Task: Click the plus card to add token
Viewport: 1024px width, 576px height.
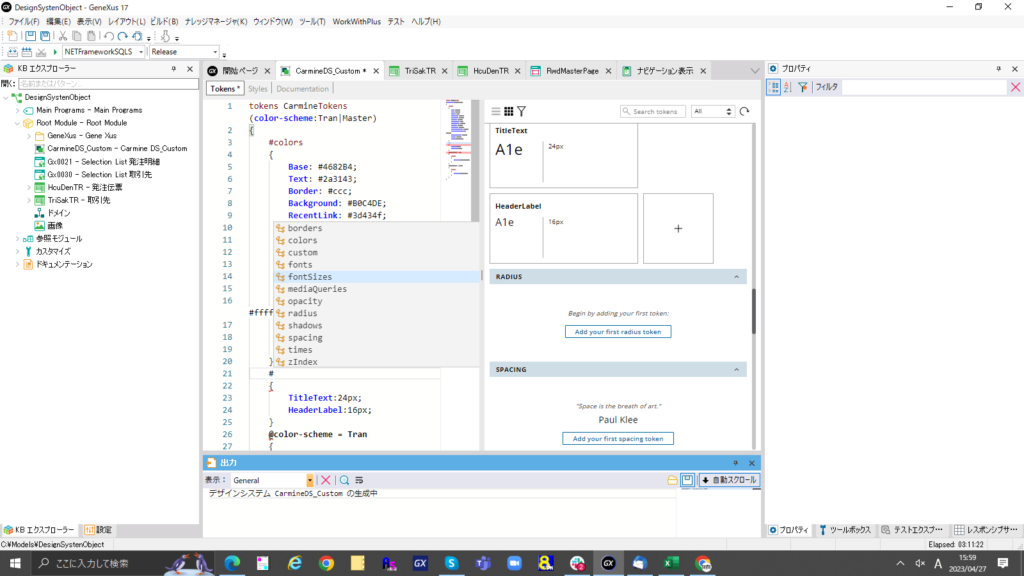Action: (x=678, y=229)
